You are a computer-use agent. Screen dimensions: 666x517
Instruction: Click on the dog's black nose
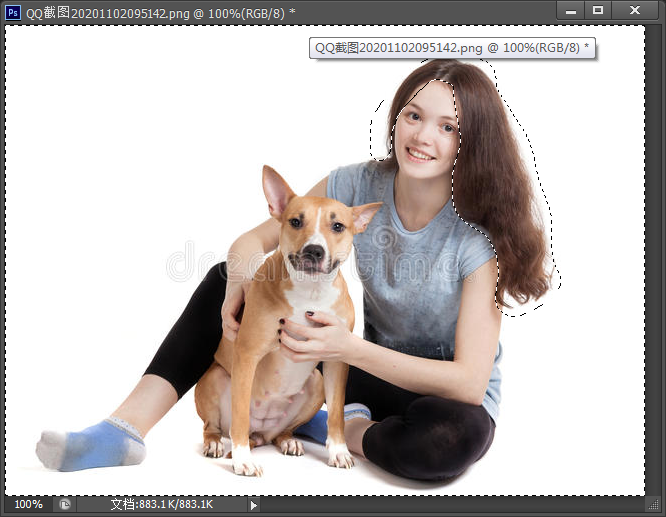312,253
